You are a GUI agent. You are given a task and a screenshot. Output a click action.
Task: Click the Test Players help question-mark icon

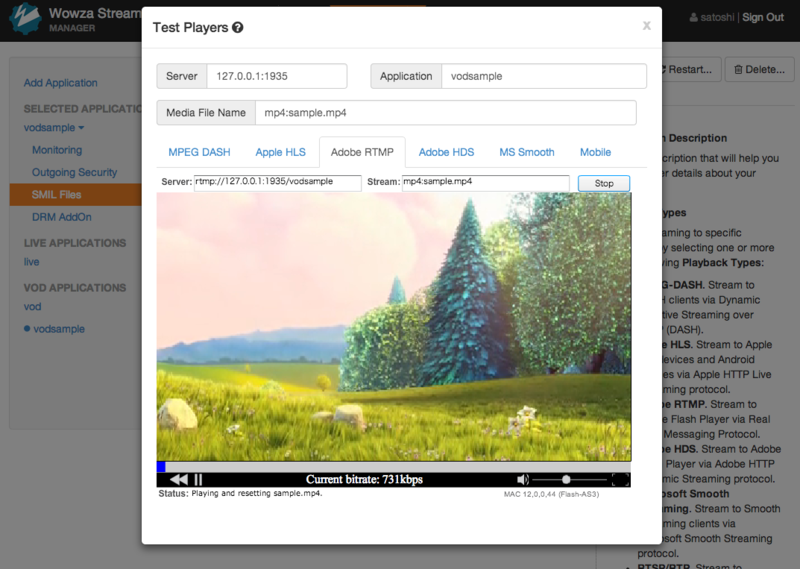pyautogui.click(x=237, y=28)
